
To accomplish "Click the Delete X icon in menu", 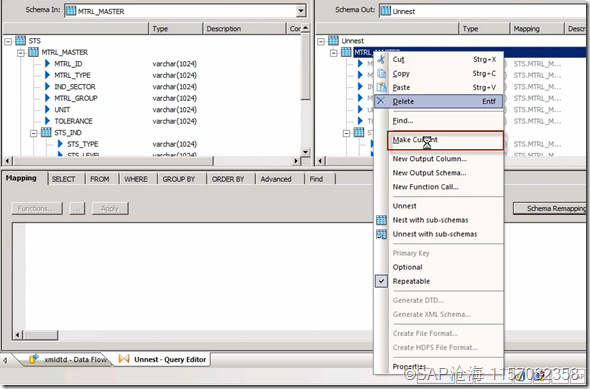I will 381,101.
